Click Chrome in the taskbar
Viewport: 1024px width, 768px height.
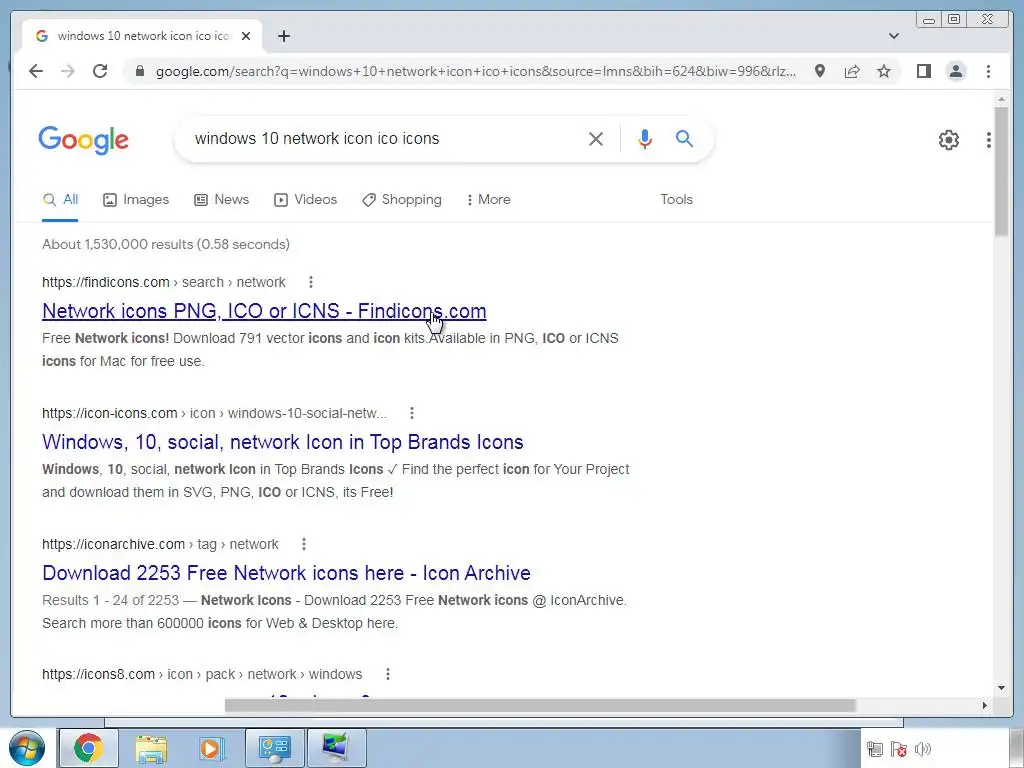pyautogui.click(x=88, y=748)
